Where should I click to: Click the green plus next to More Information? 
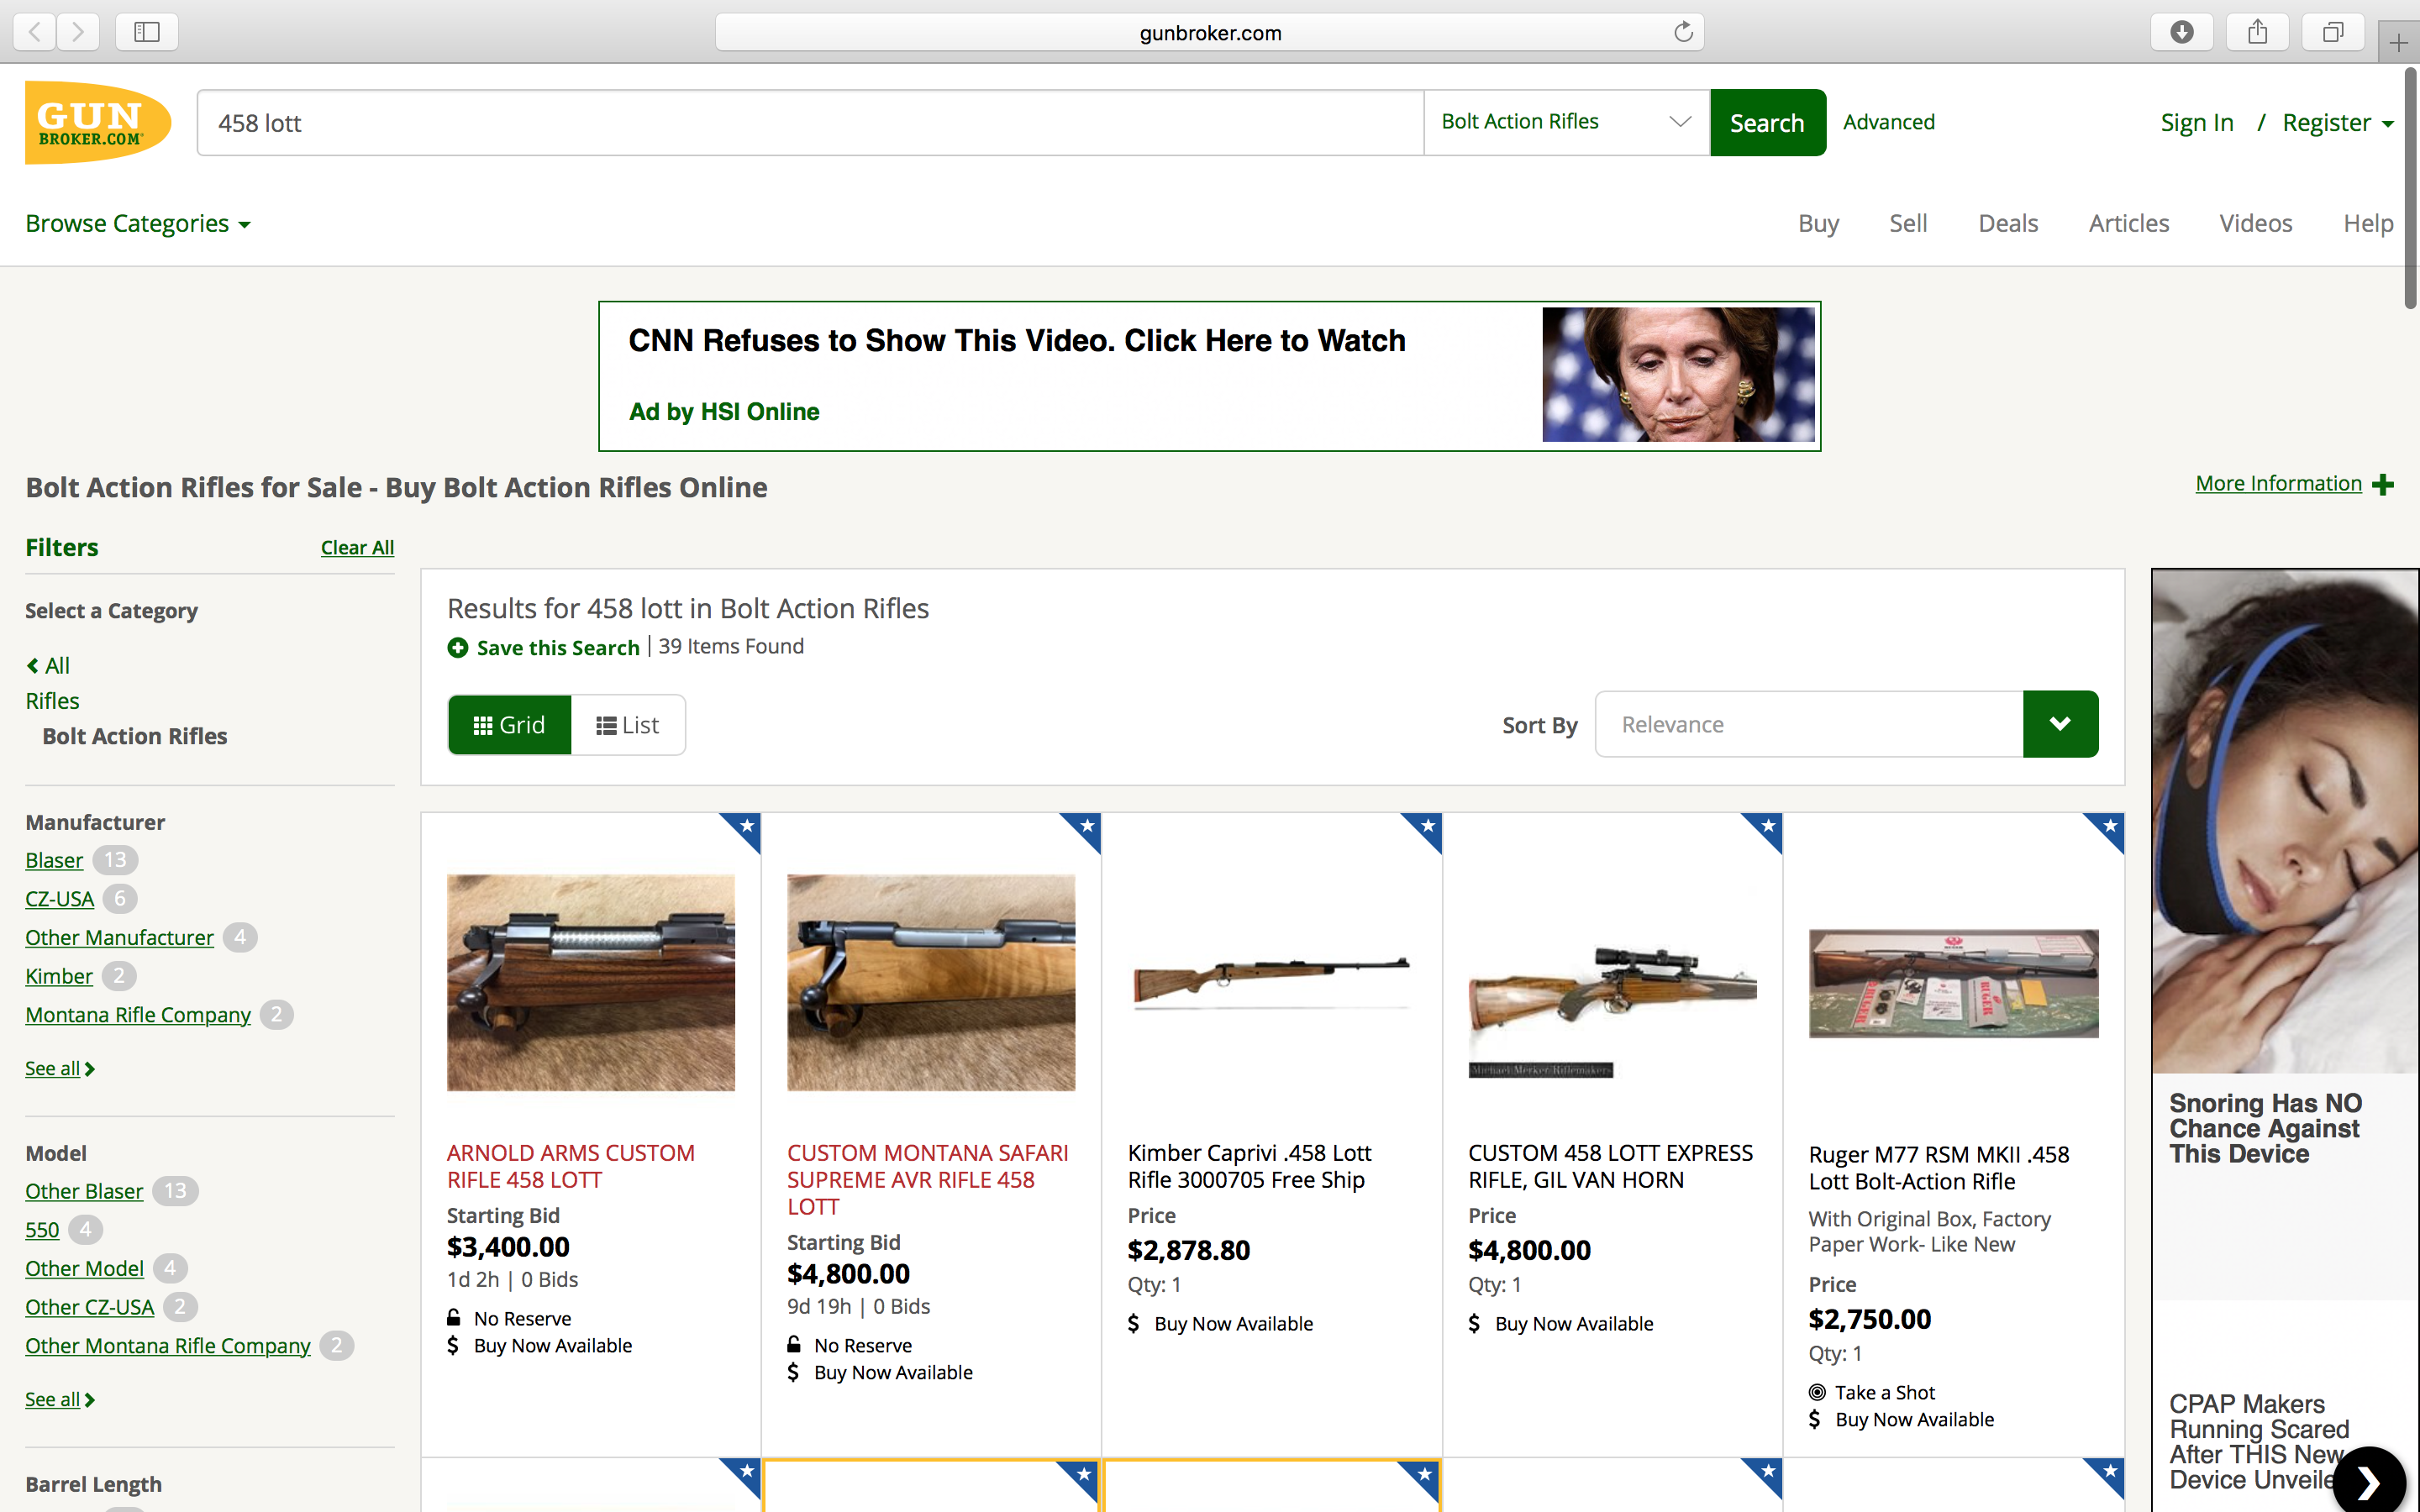point(2383,485)
